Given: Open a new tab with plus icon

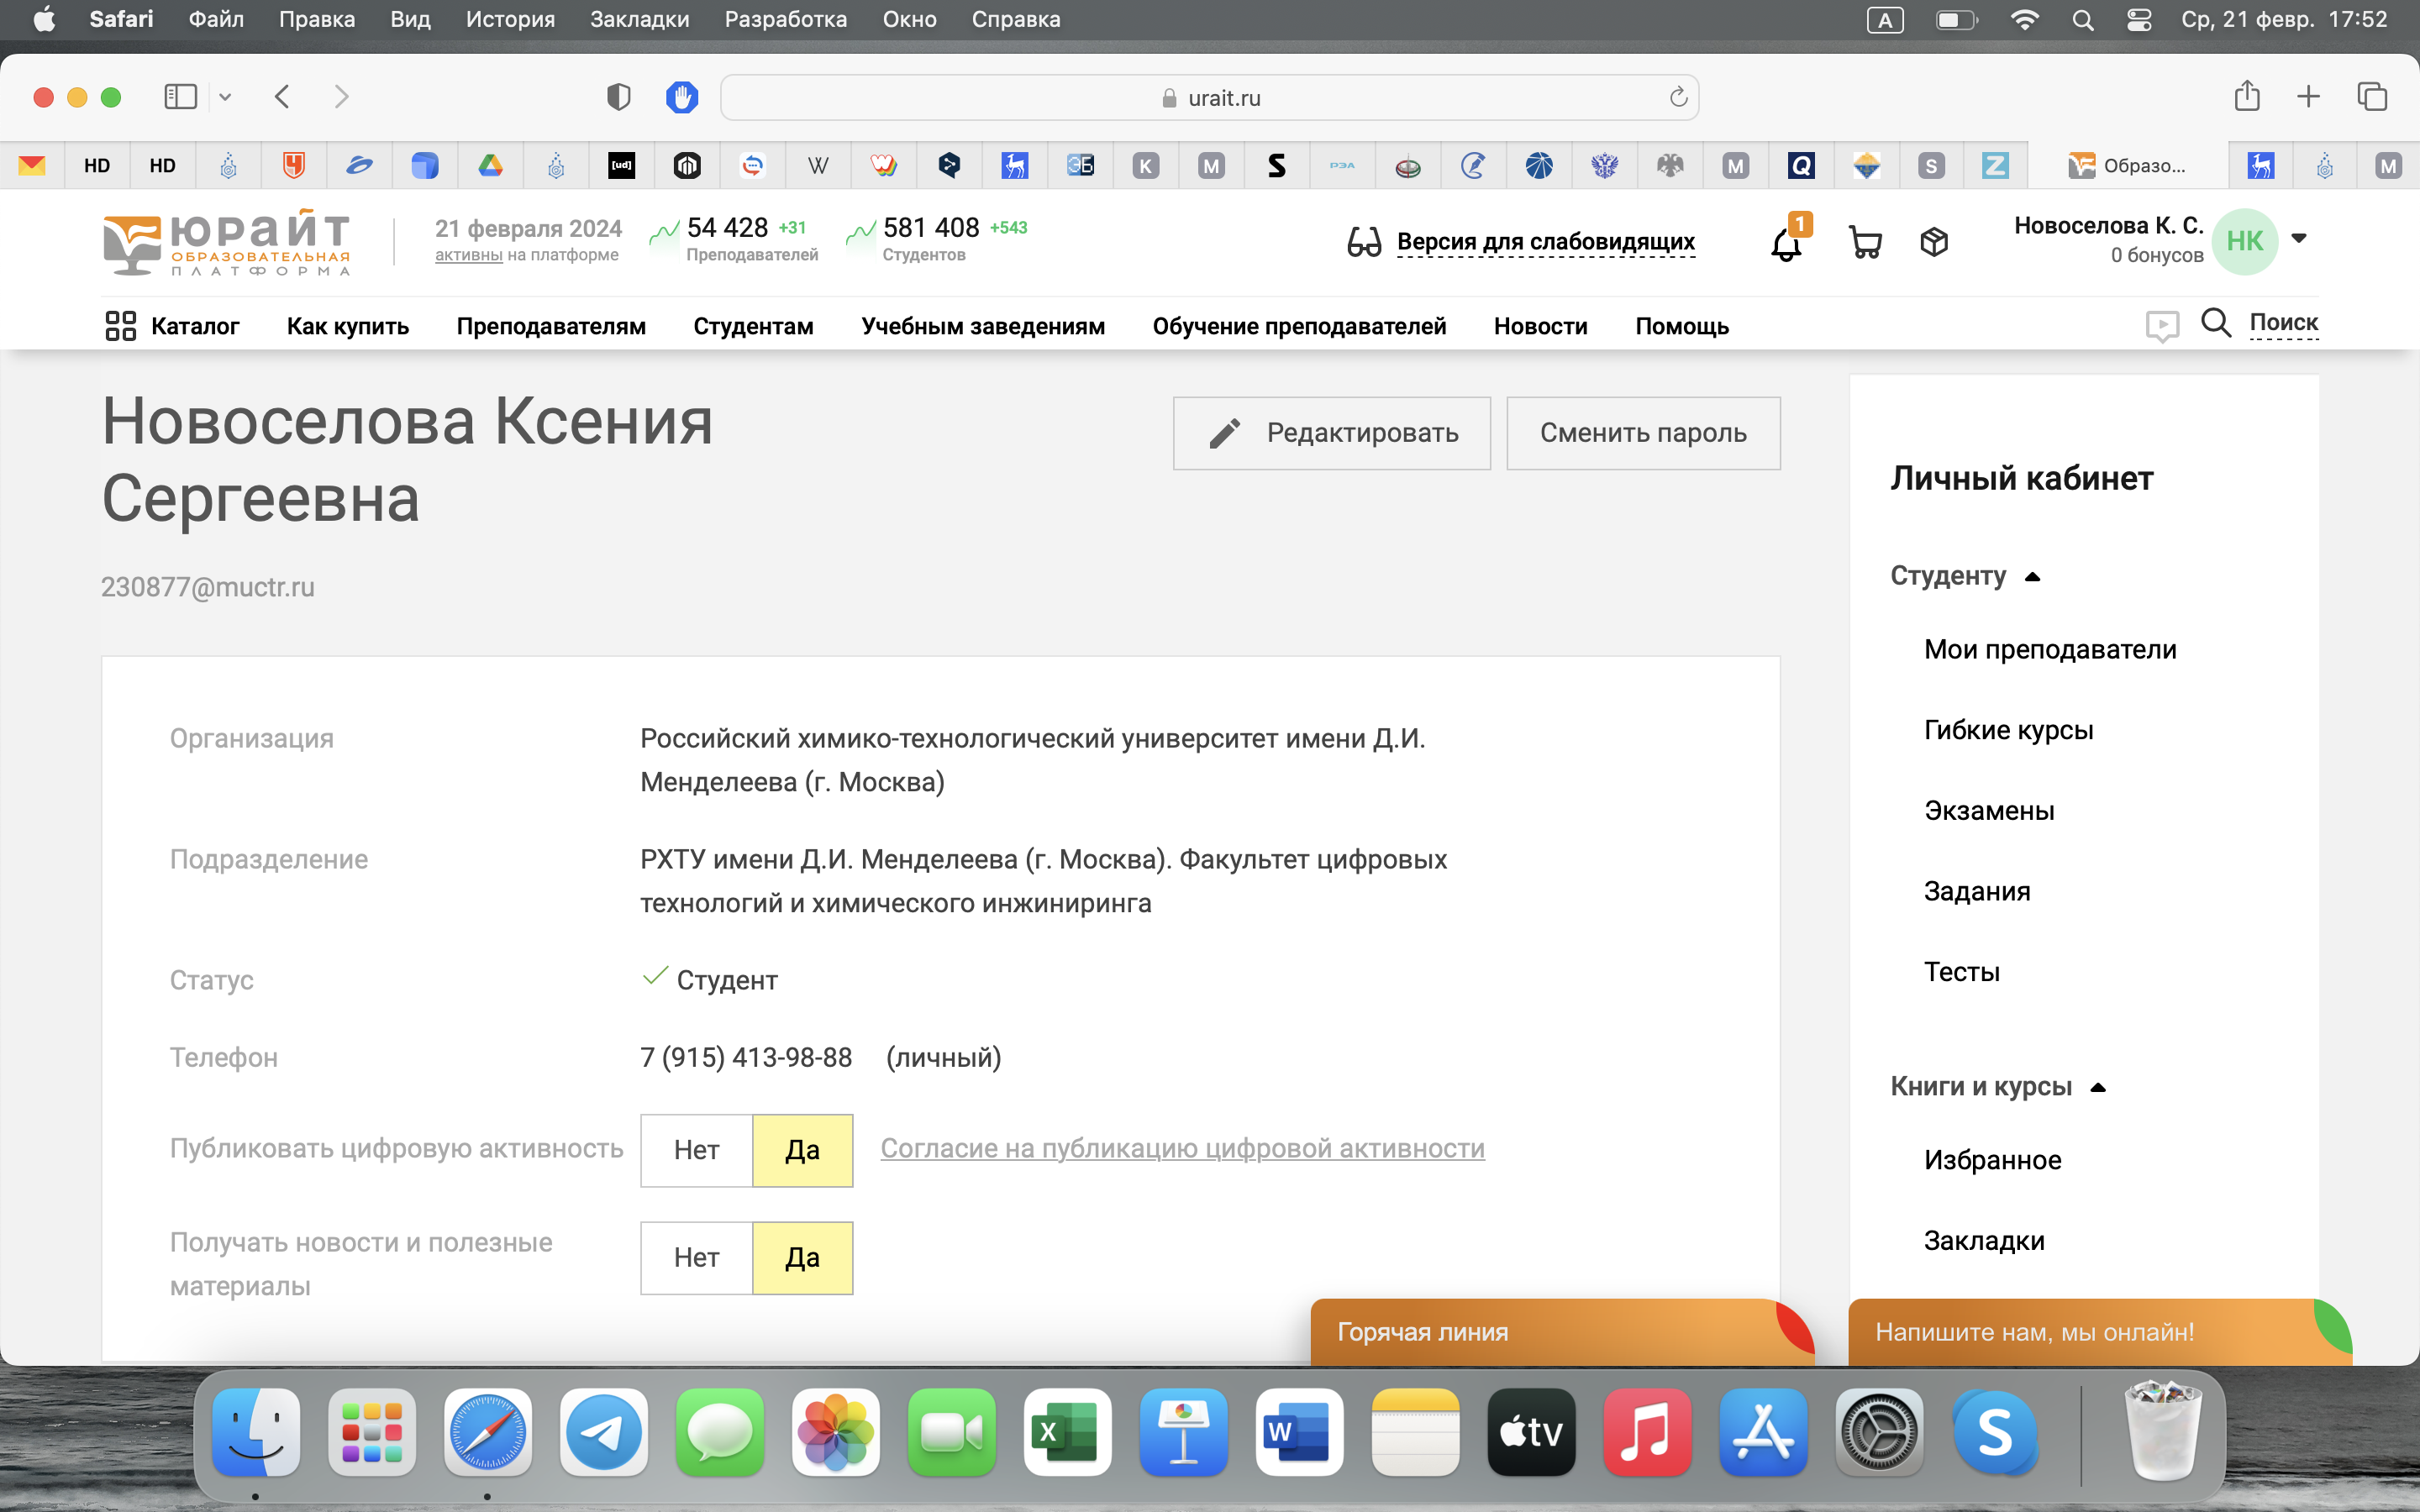Looking at the screenshot, I should pos(2308,97).
